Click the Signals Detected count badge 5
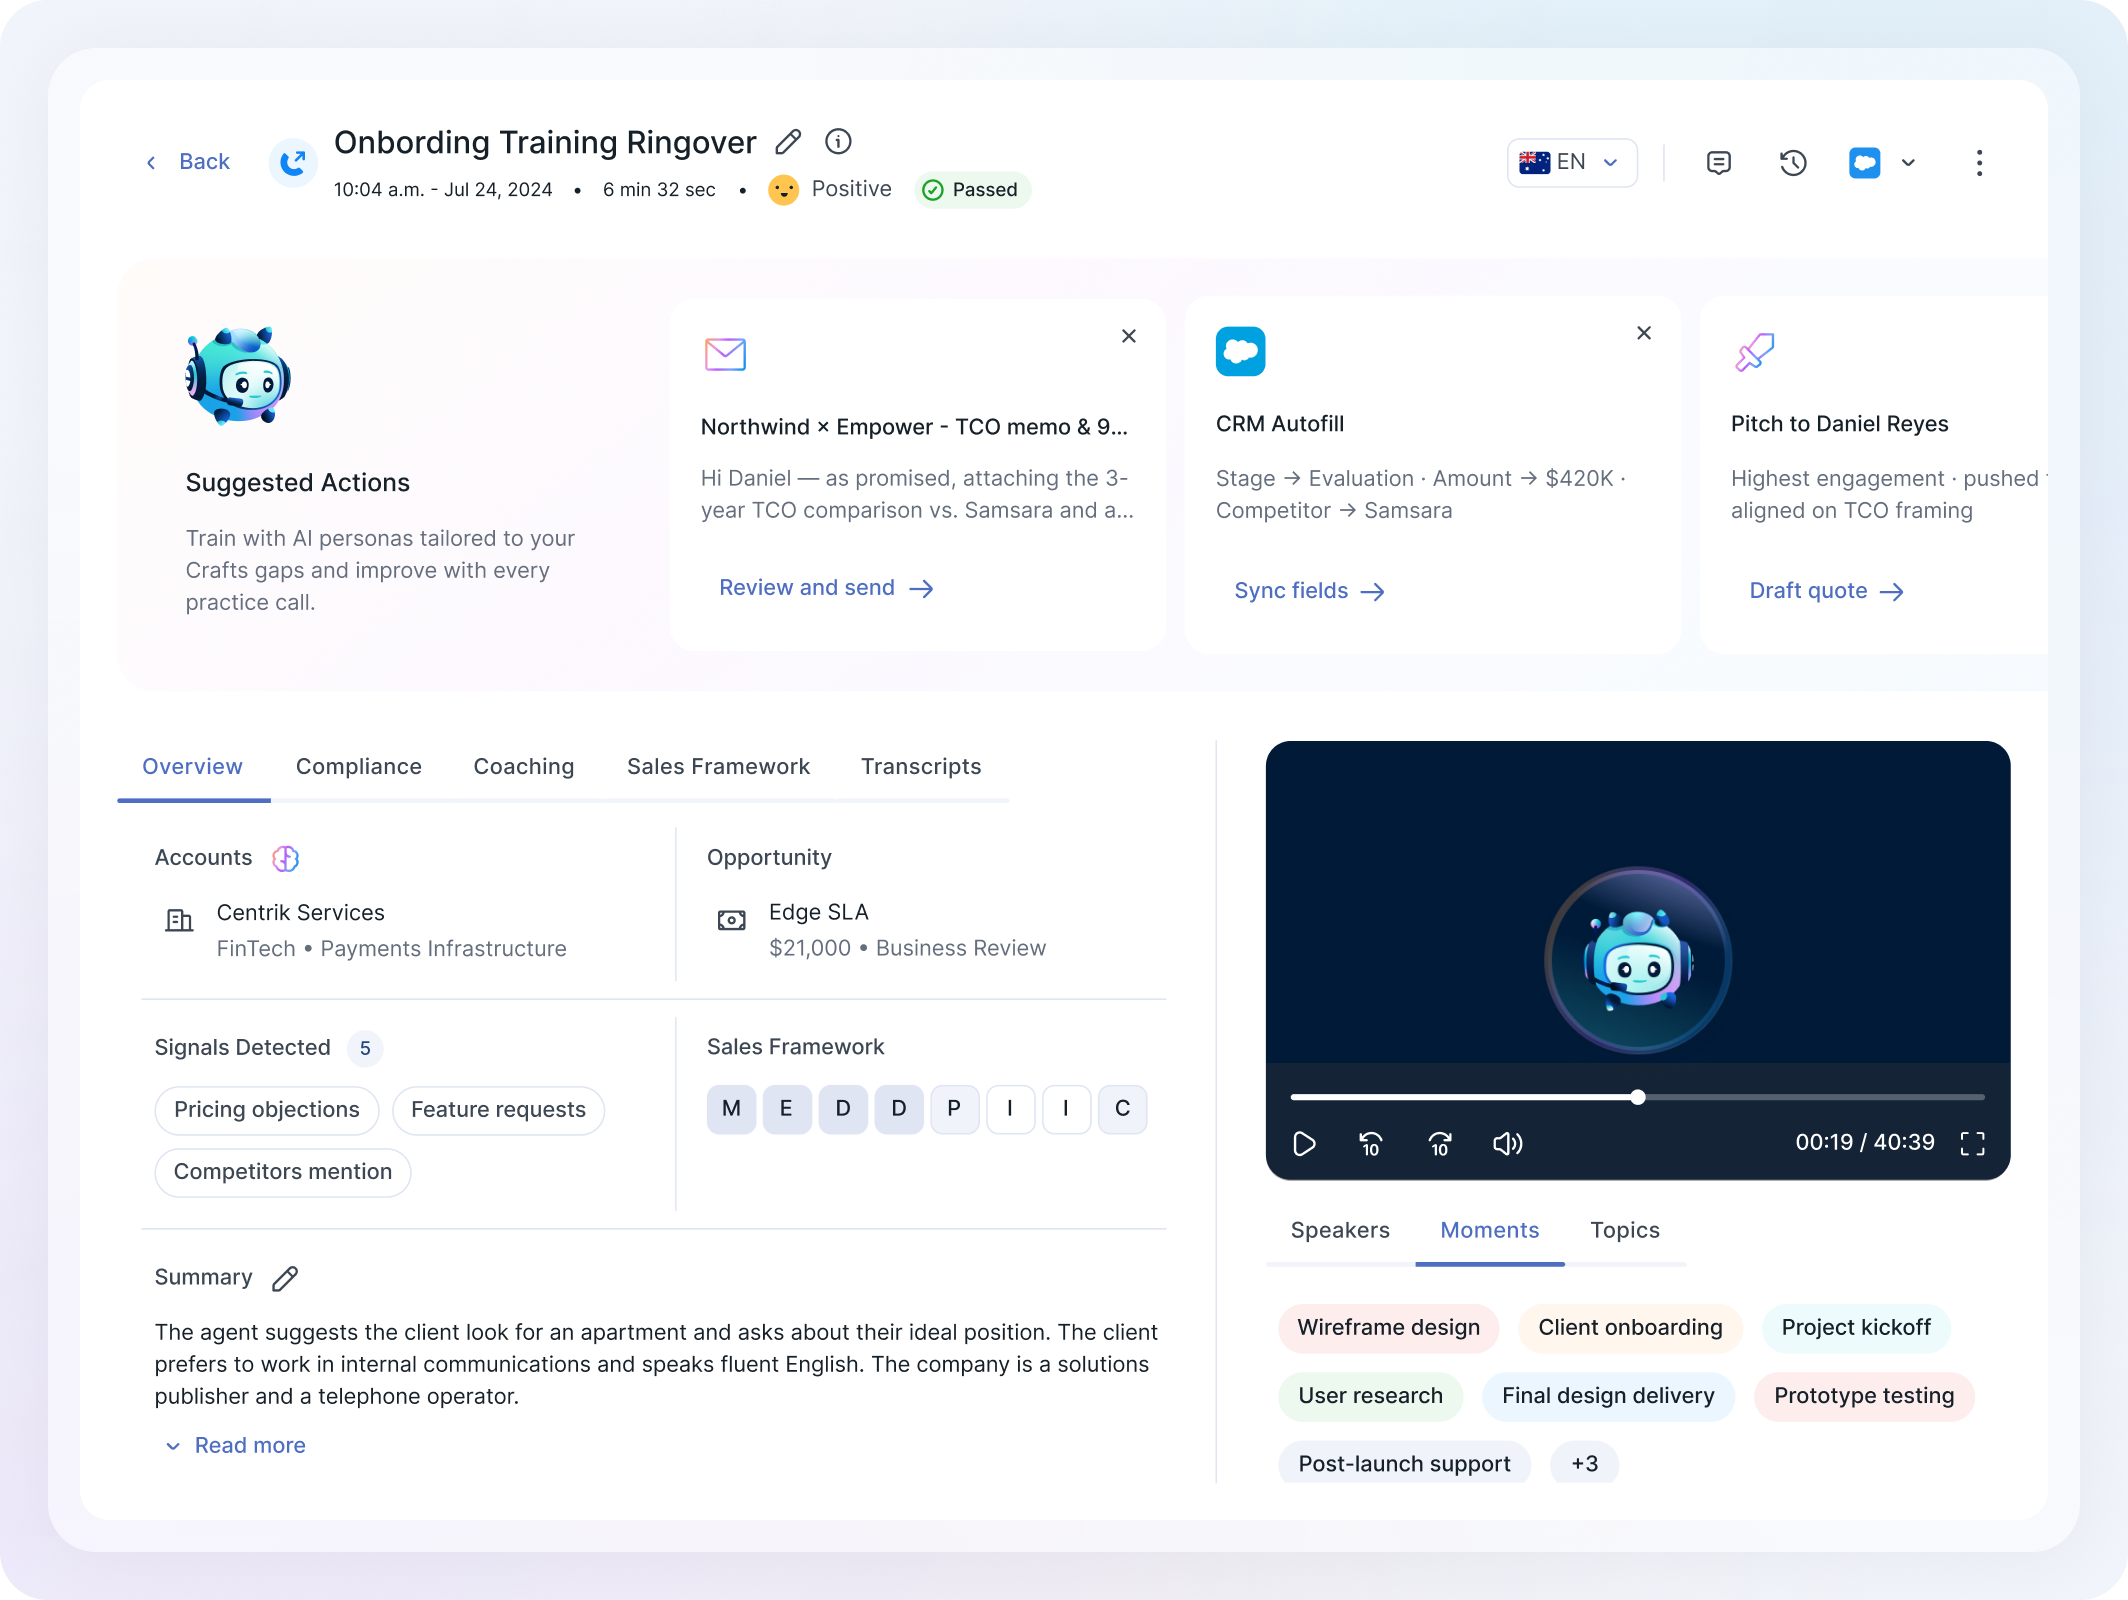This screenshot has width=2128, height=1600. (365, 1048)
